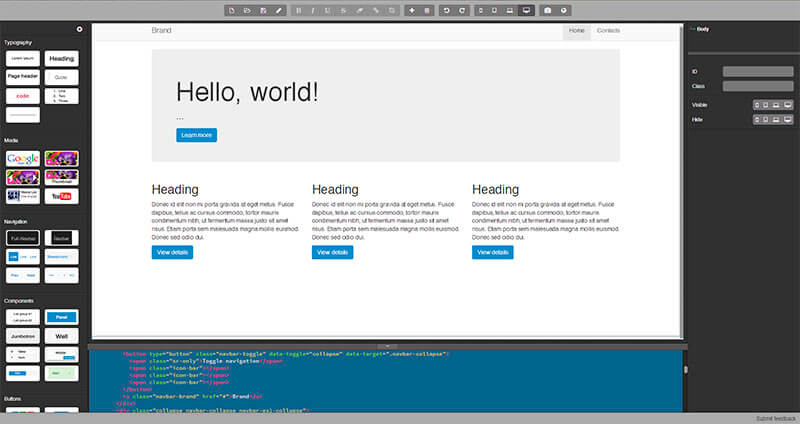Select the Prev/Next pager component
The height and width of the screenshot is (424, 800).
[x=22, y=276]
